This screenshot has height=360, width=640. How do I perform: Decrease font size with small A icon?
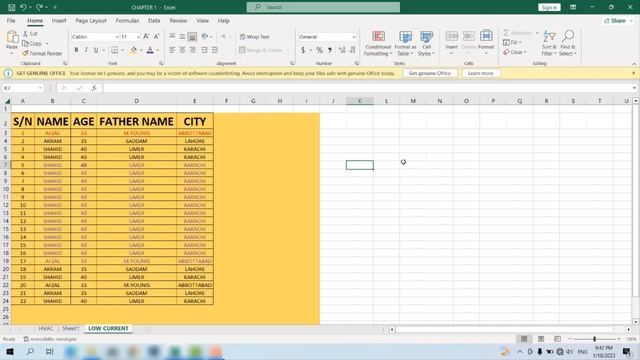point(156,37)
